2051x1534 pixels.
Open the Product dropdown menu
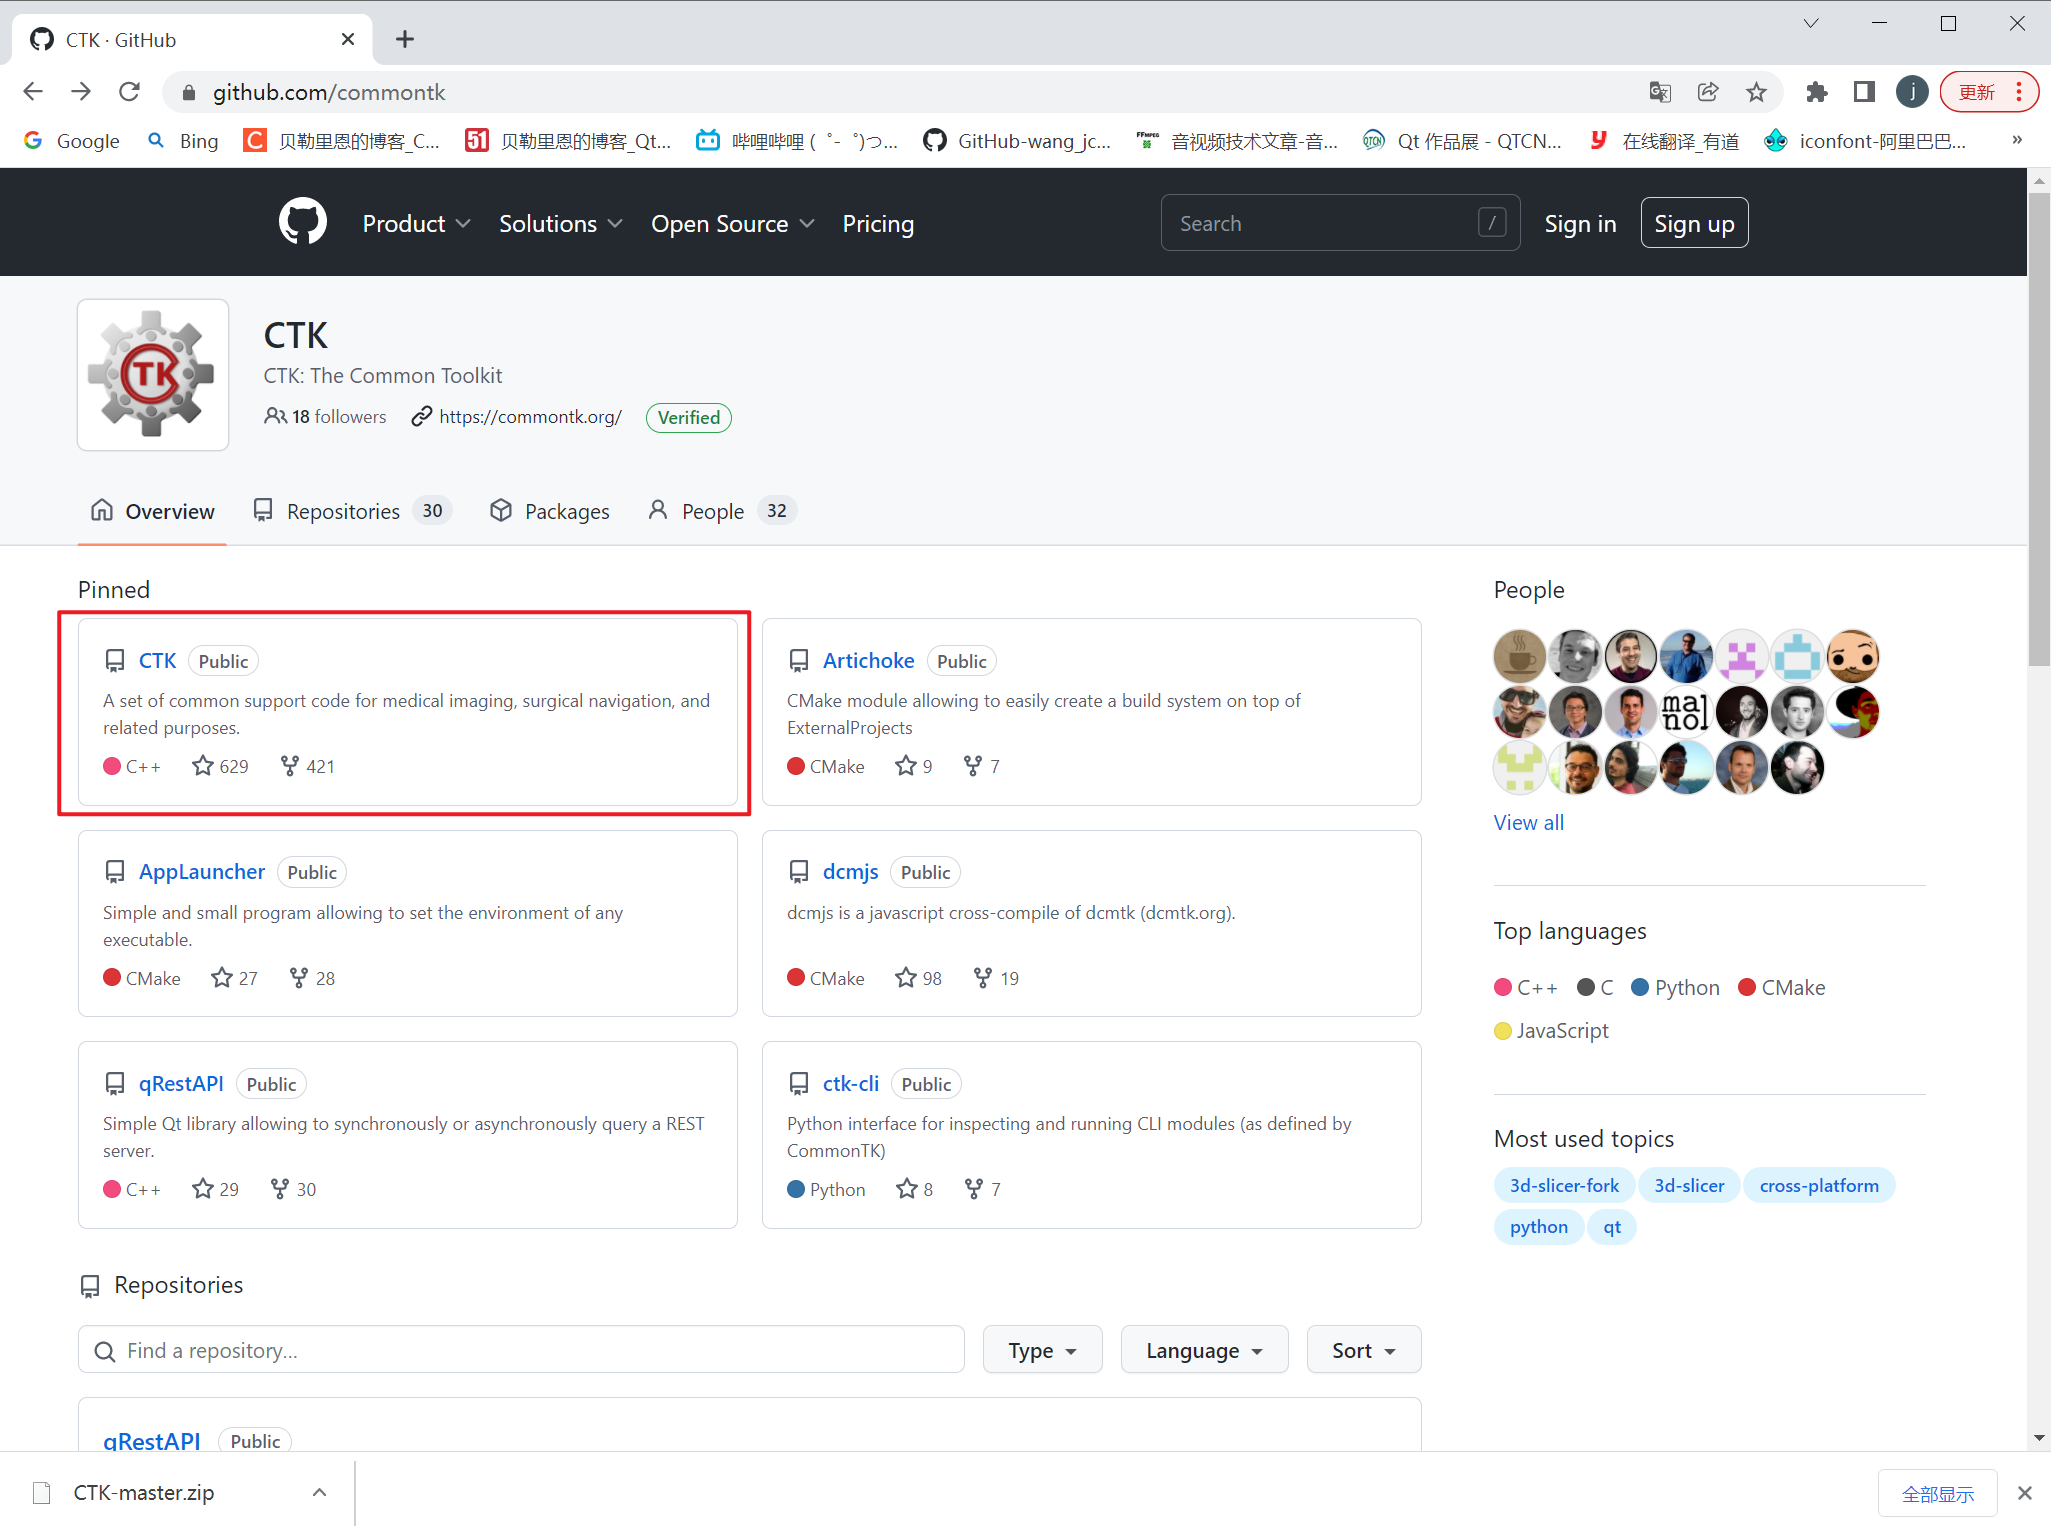pos(416,223)
